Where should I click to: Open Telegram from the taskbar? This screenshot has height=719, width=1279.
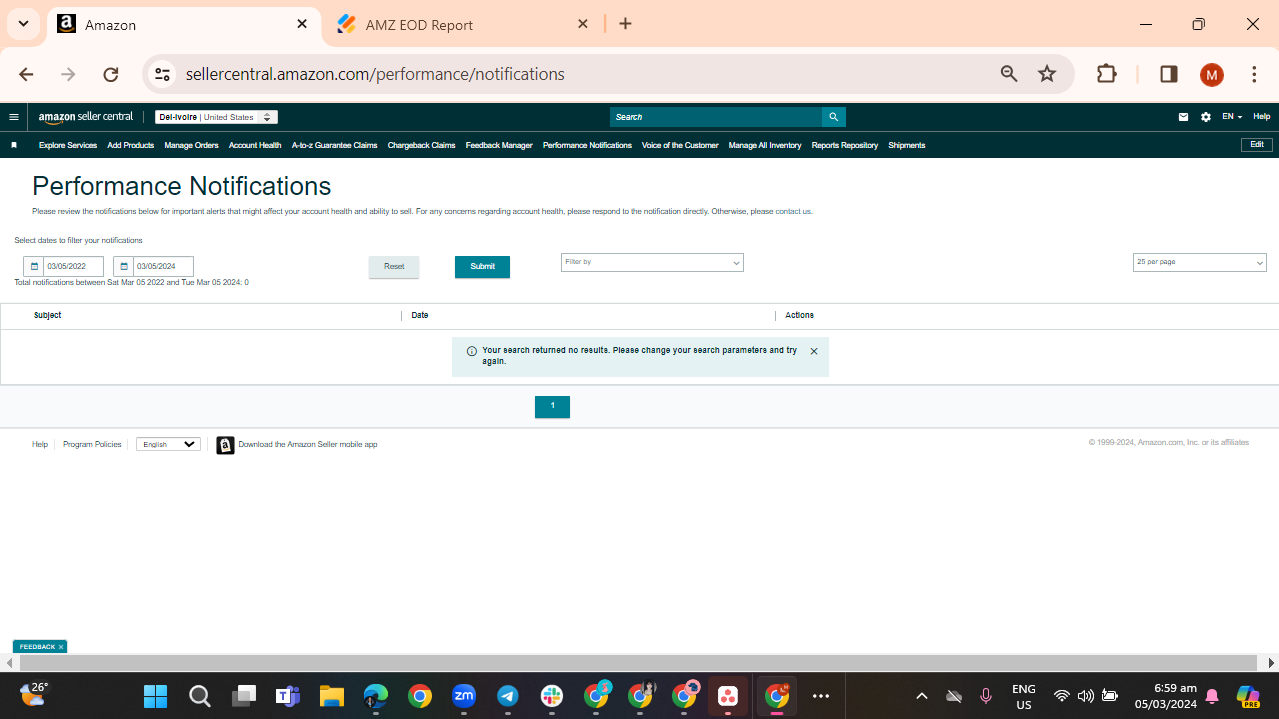508,696
